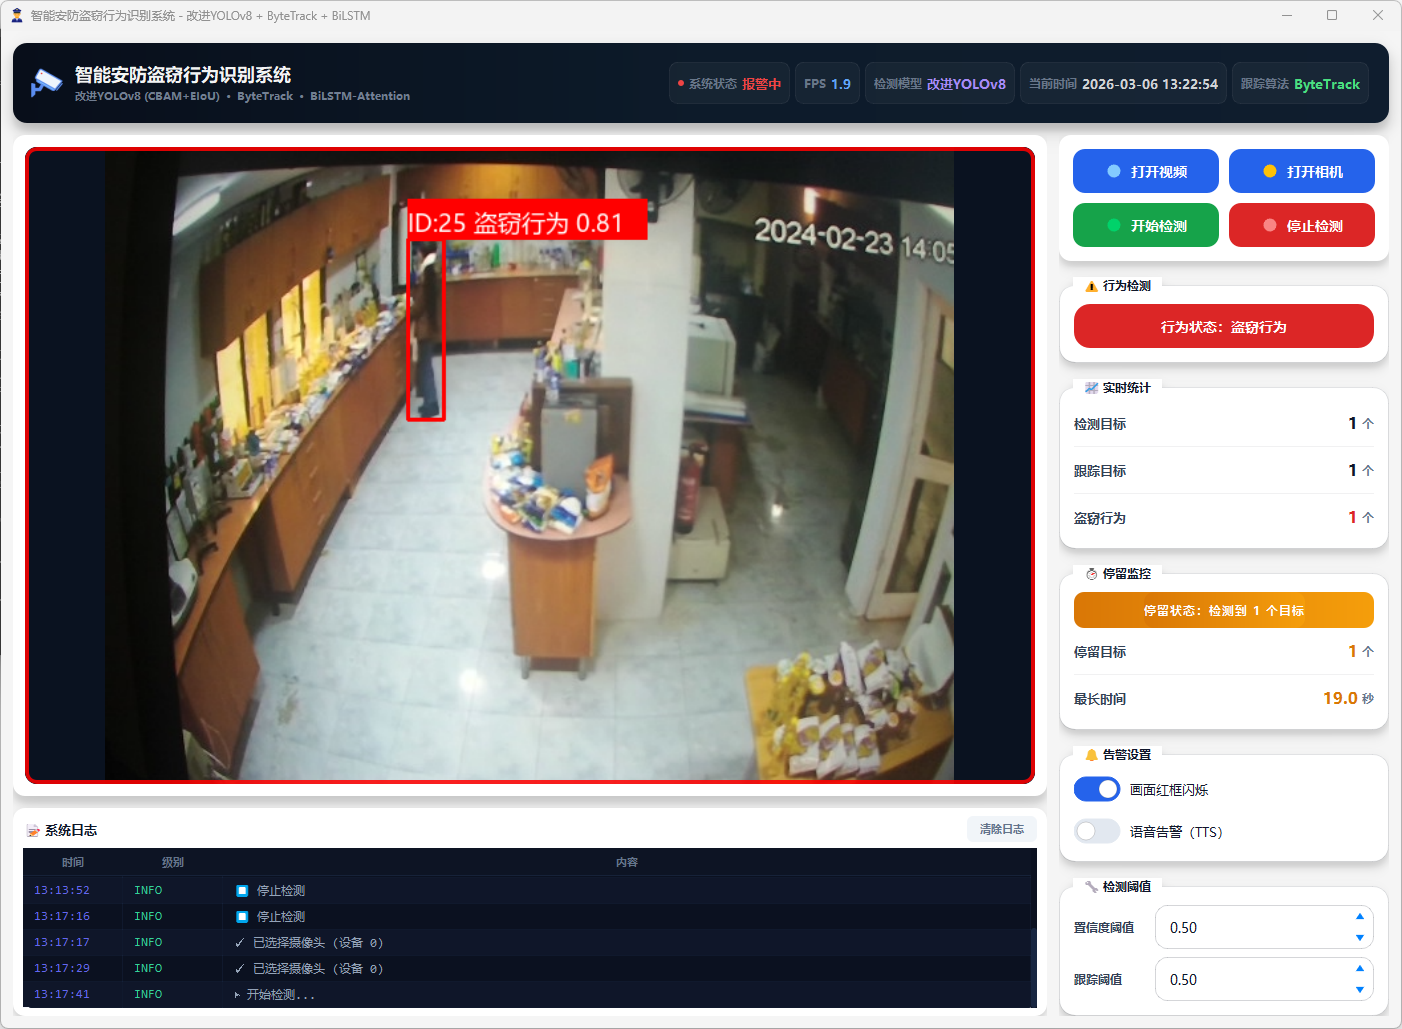Screen dimensions: 1402x1029
Task: Click the warning icon beside 行为检测
Action: (x=1091, y=286)
